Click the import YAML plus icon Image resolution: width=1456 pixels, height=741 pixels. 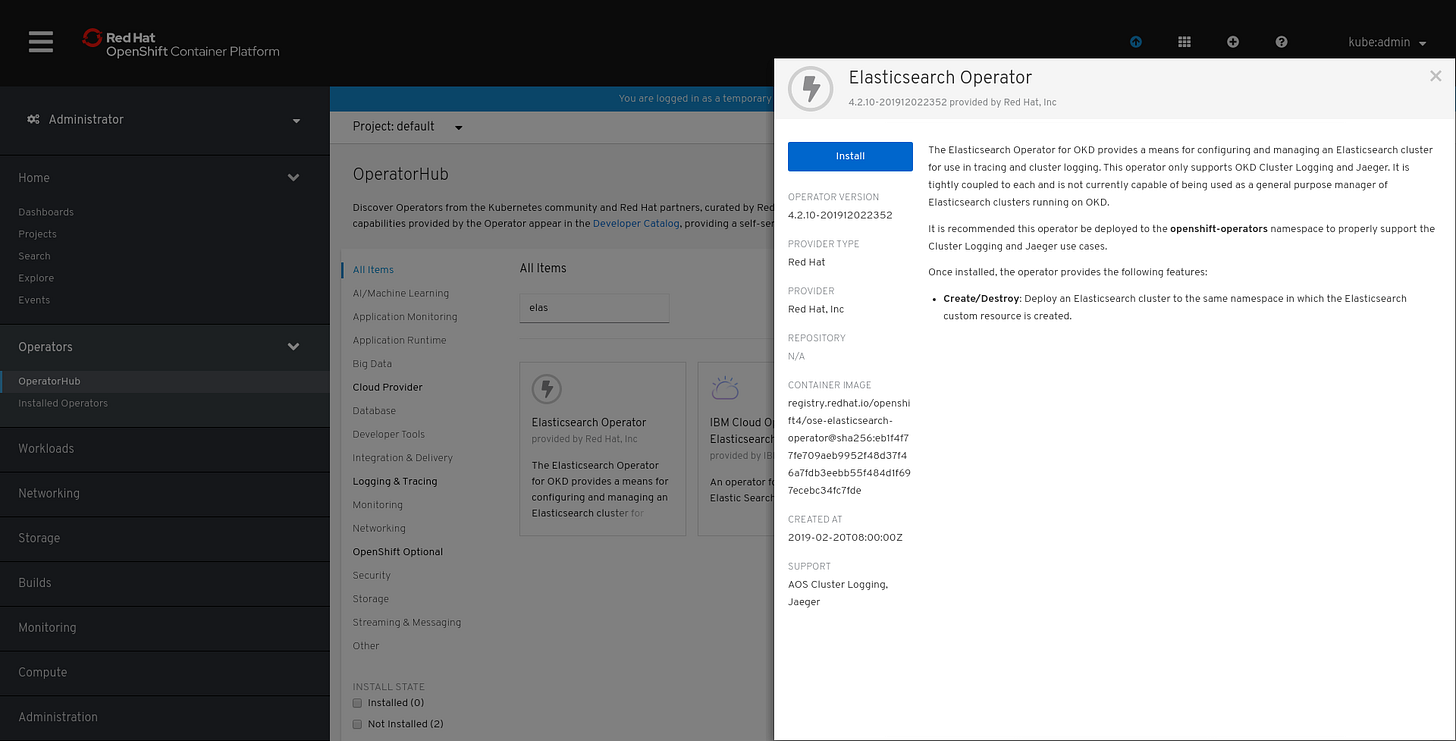pos(1232,42)
